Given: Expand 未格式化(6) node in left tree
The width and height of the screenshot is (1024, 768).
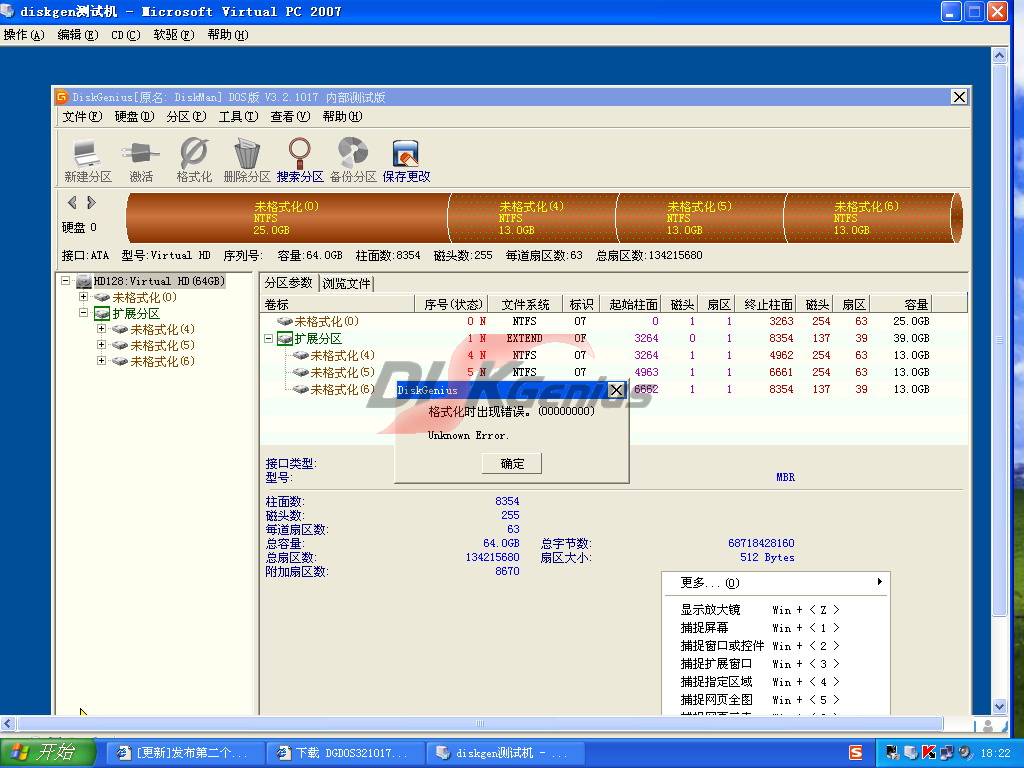Looking at the screenshot, I should click(x=101, y=360).
